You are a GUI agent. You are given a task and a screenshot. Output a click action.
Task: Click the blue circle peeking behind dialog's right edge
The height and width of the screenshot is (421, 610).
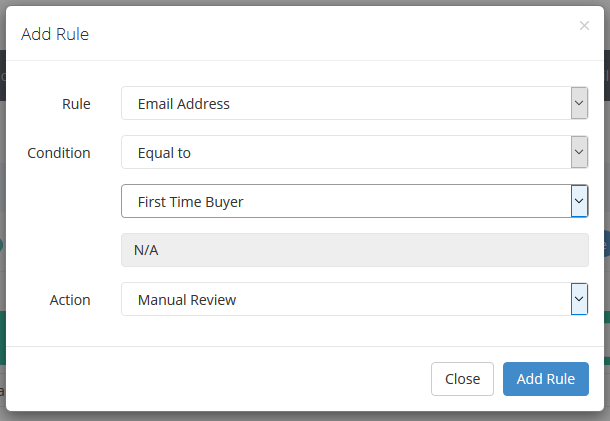click(x=606, y=244)
